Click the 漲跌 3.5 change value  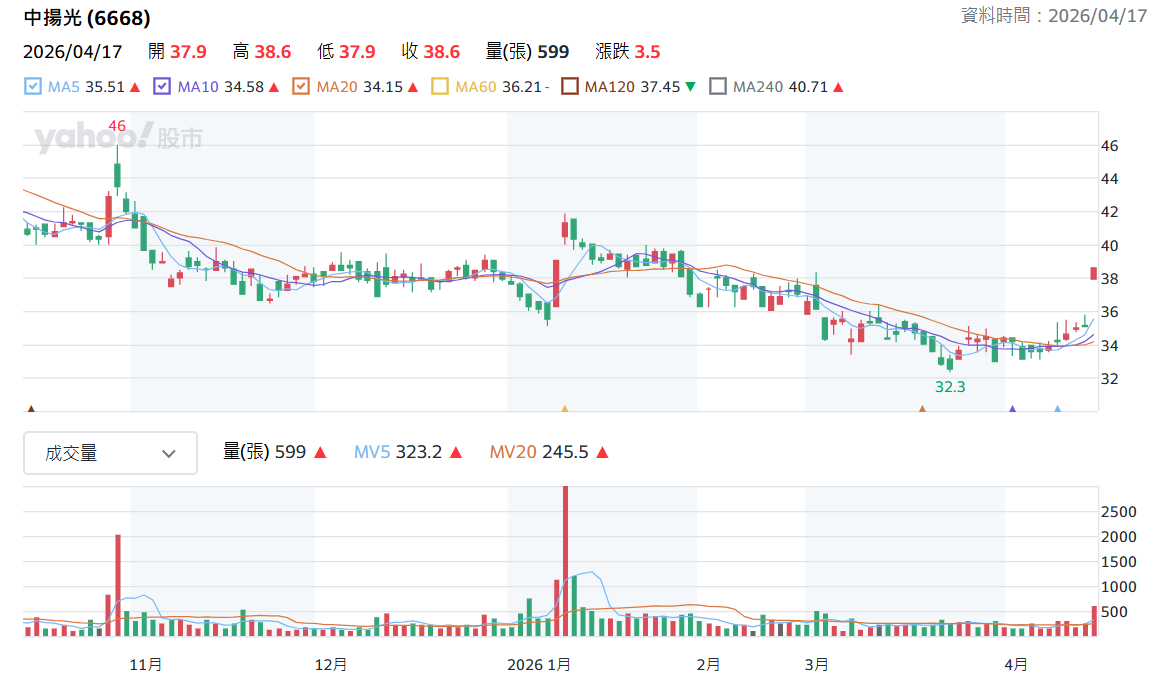click(628, 52)
